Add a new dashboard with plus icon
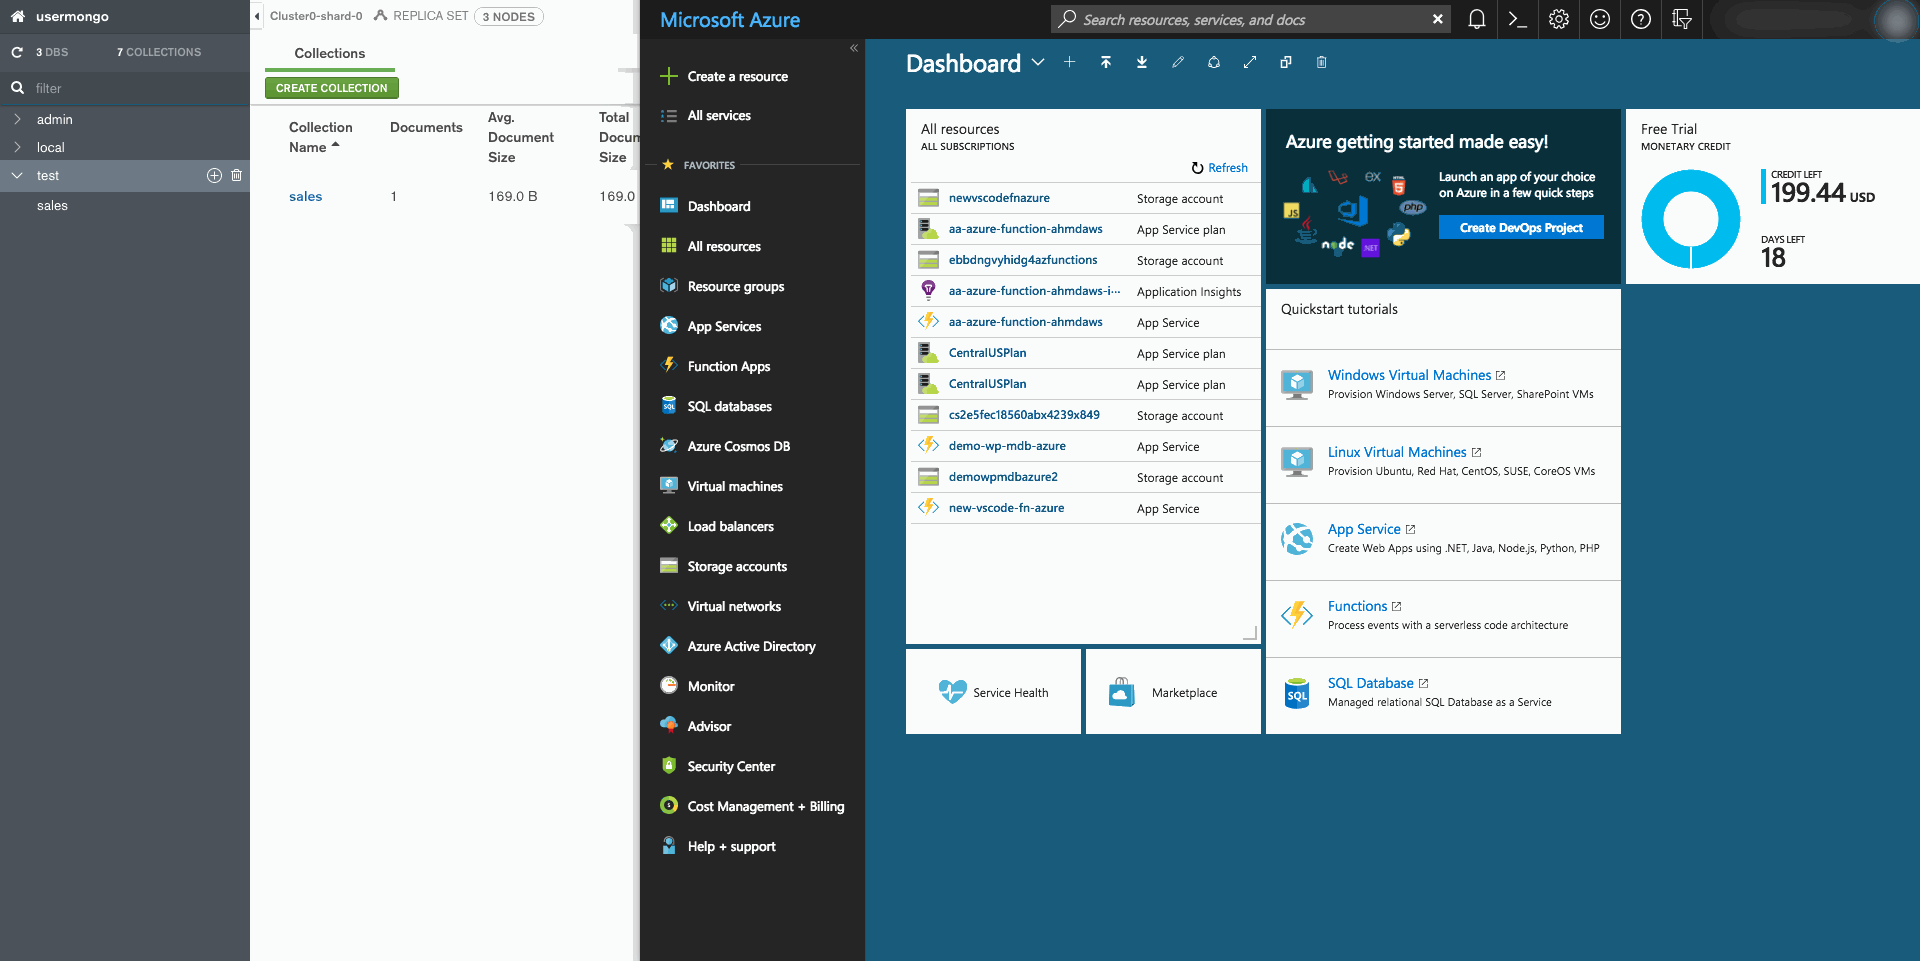The width and height of the screenshot is (1920, 961). 1069,62
